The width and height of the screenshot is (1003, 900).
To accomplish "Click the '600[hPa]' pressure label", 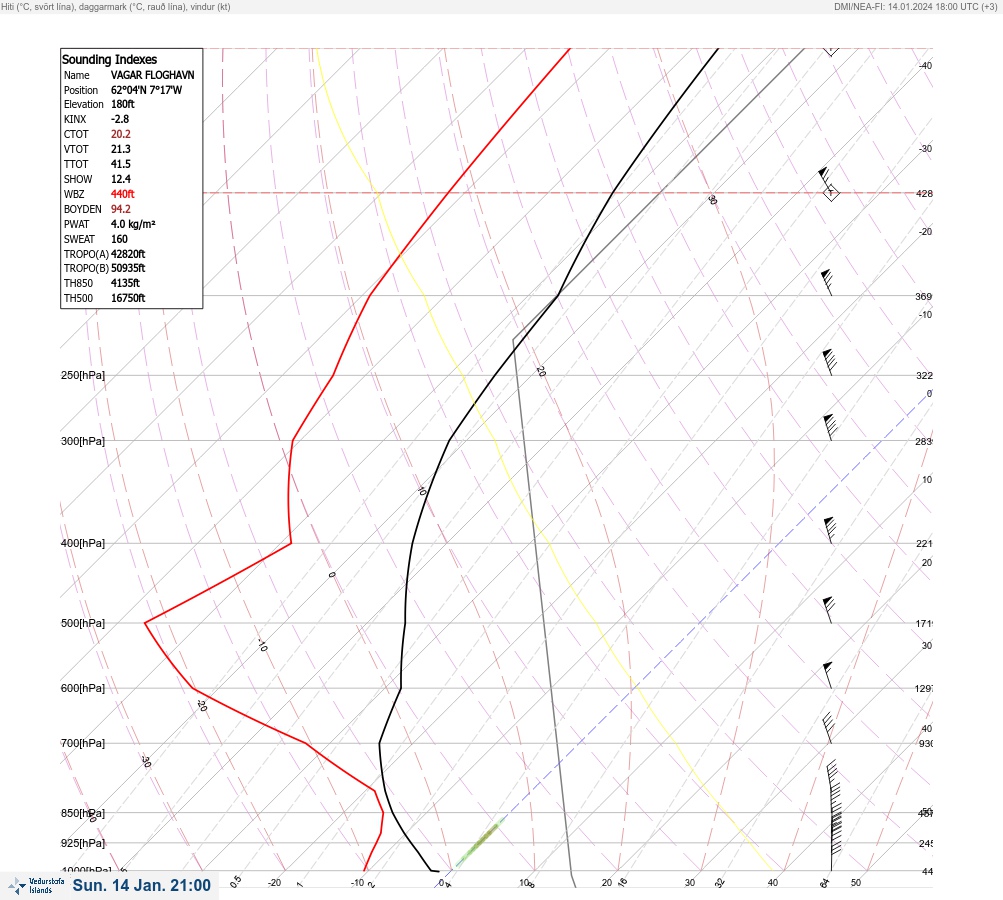I will tap(83, 688).
